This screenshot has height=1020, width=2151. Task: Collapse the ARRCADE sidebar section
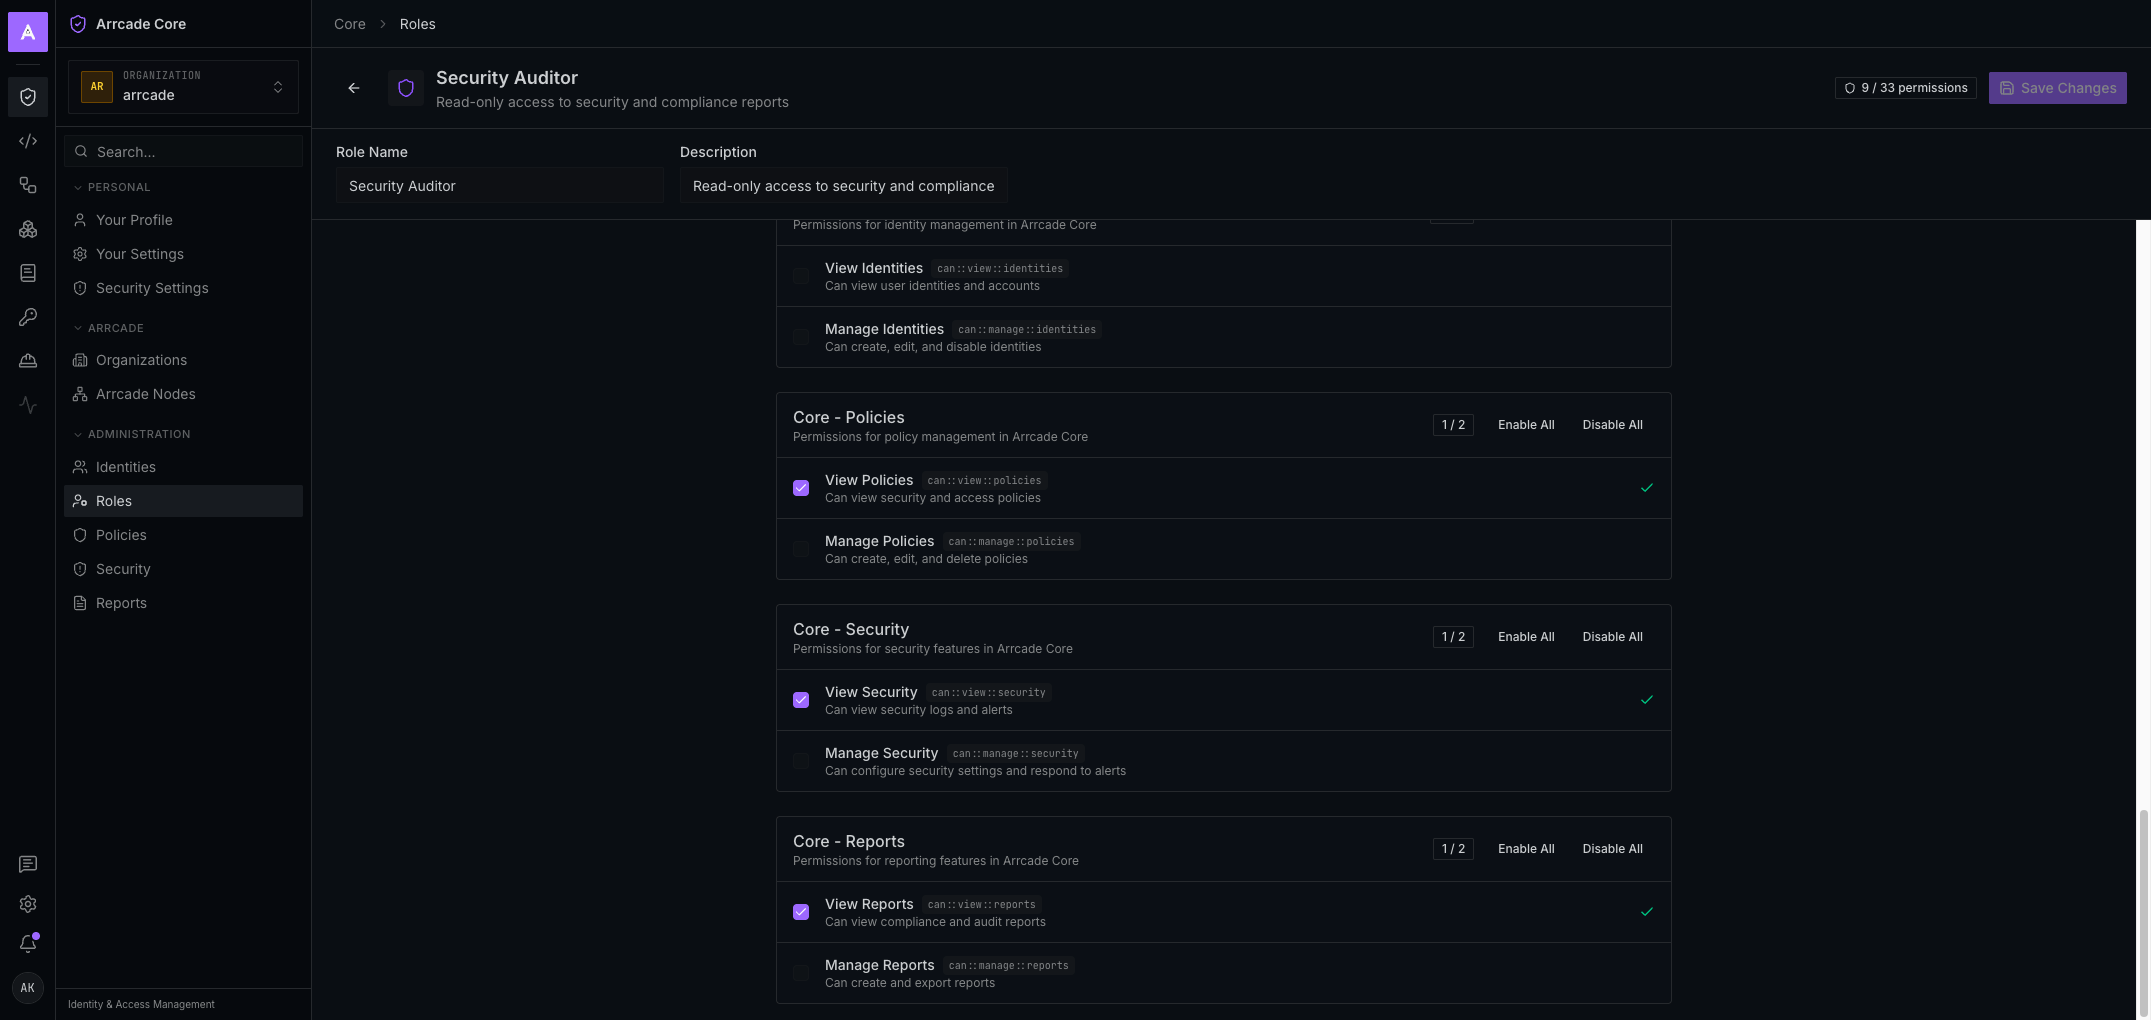click(109, 328)
